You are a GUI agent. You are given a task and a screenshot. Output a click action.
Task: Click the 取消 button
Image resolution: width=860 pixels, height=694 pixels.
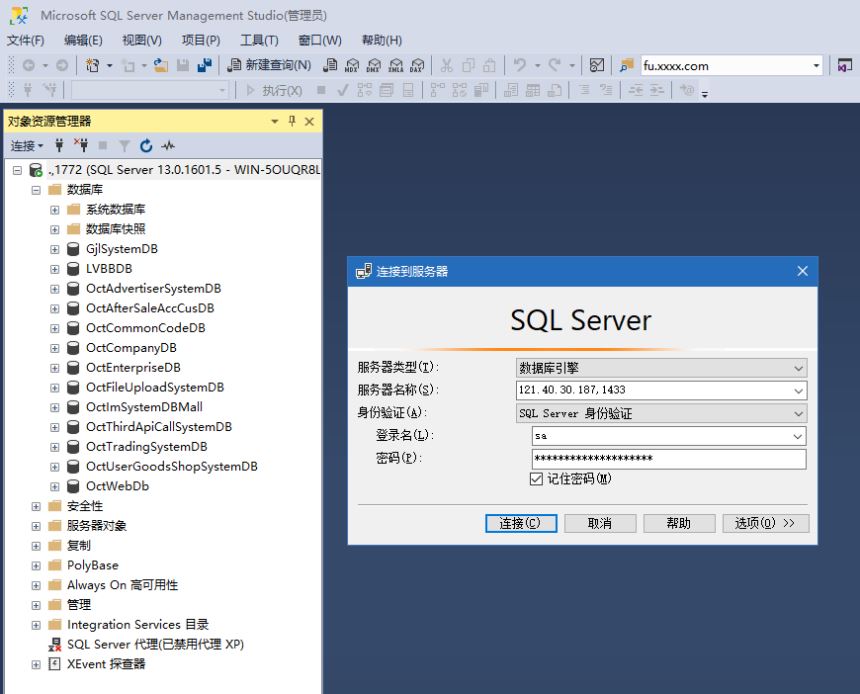[x=599, y=523]
